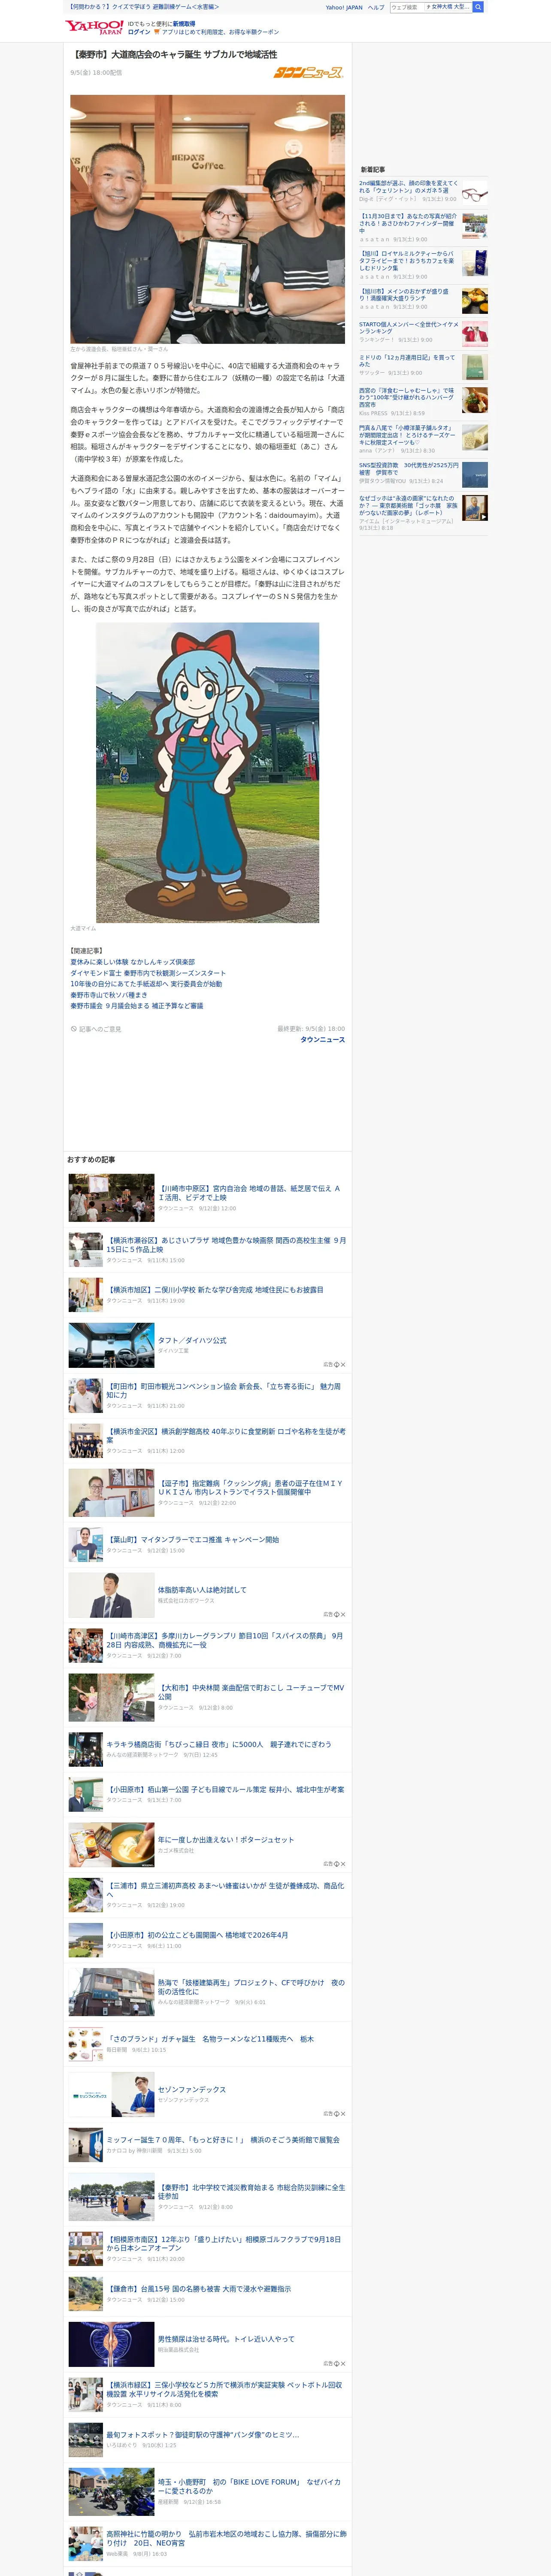
Task: Click the ad info icon beside タフト／ダイハツ公式
Action: [336, 1364]
